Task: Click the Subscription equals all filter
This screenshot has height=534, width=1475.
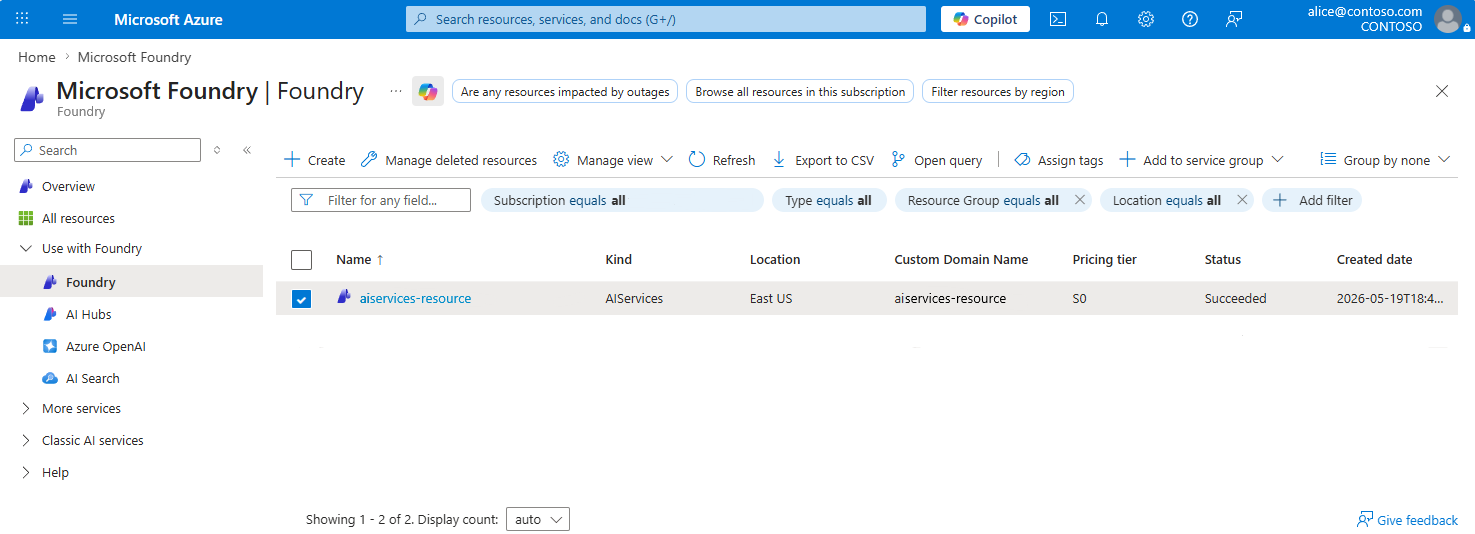Action: click(x=622, y=200)
